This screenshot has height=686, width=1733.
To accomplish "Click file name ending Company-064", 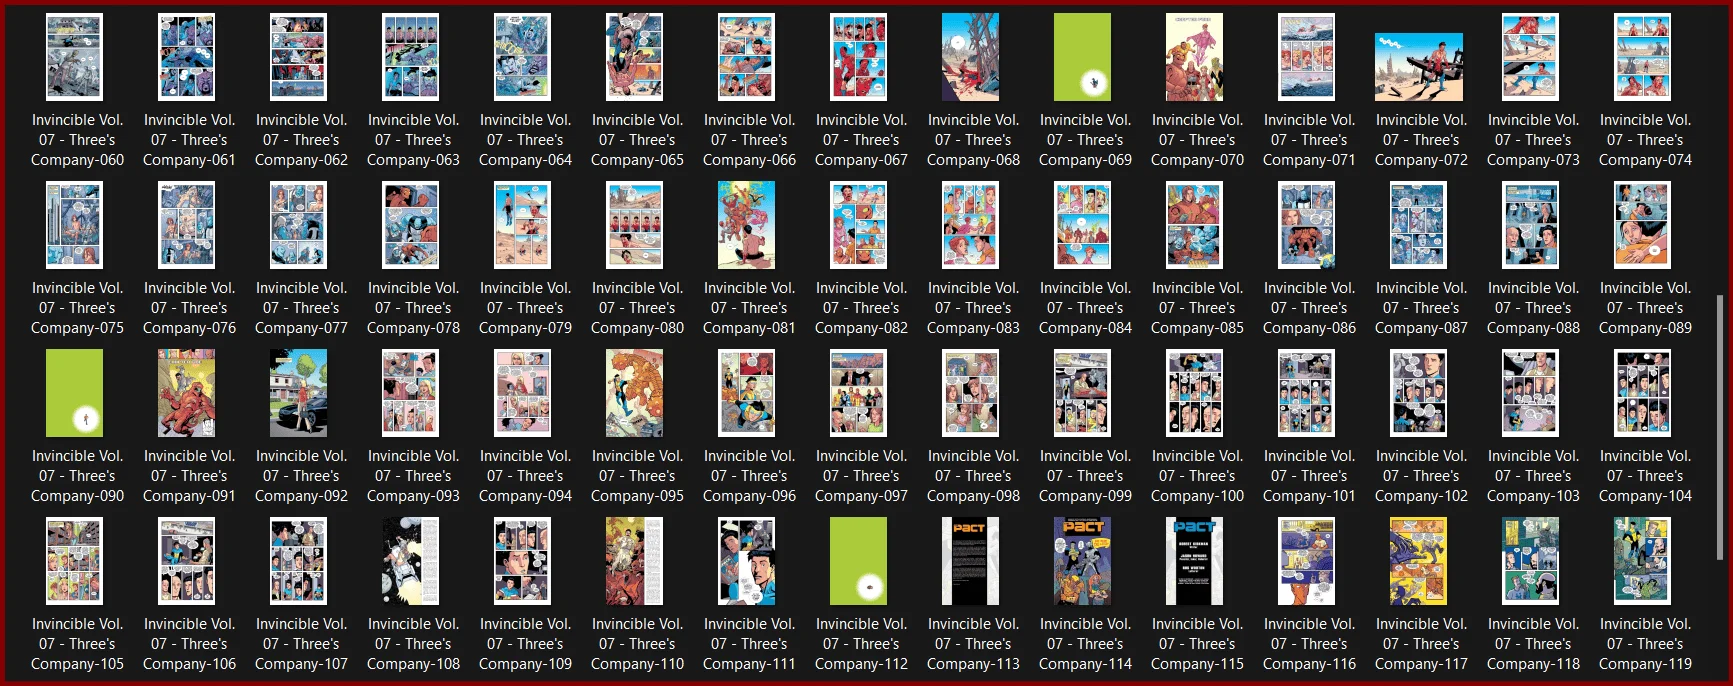I will tap(525, 140).
